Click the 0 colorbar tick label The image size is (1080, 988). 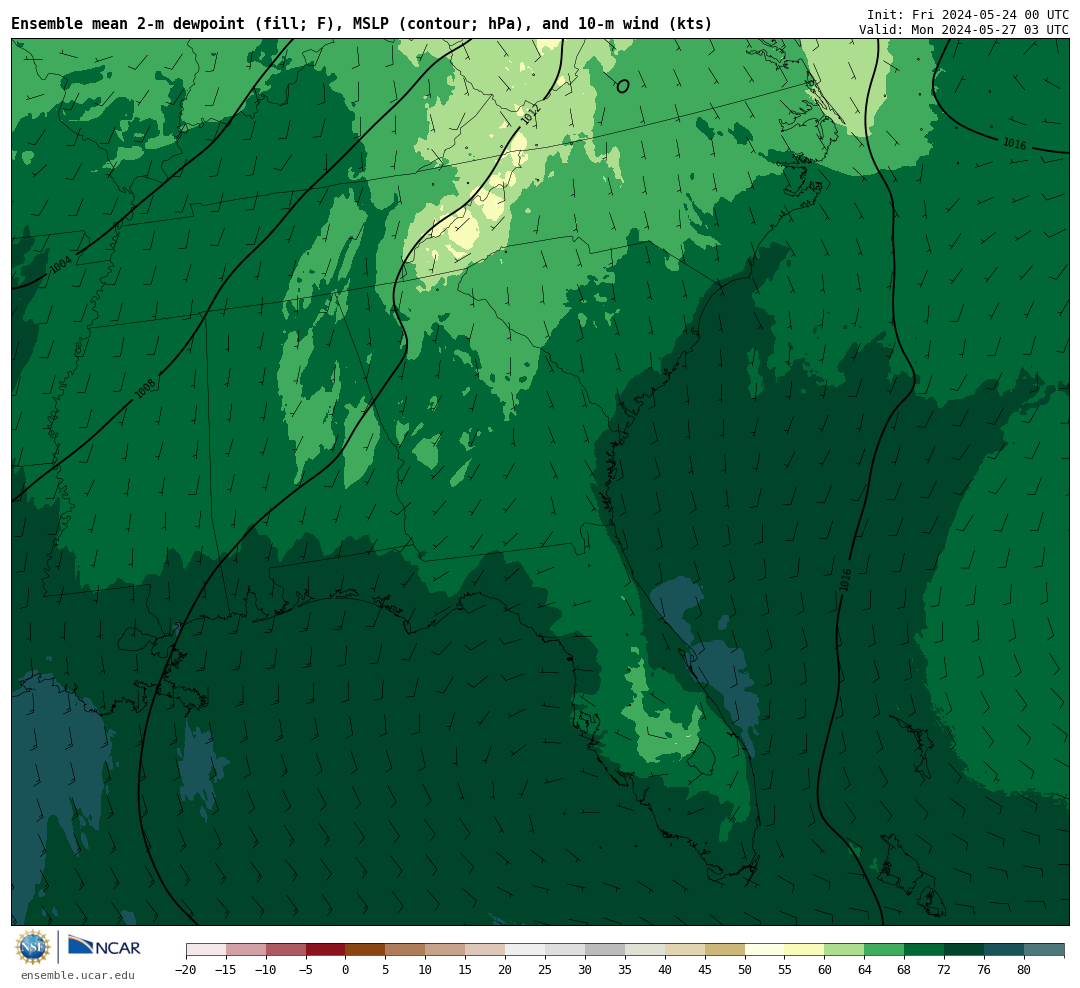(x=346, y=970)
